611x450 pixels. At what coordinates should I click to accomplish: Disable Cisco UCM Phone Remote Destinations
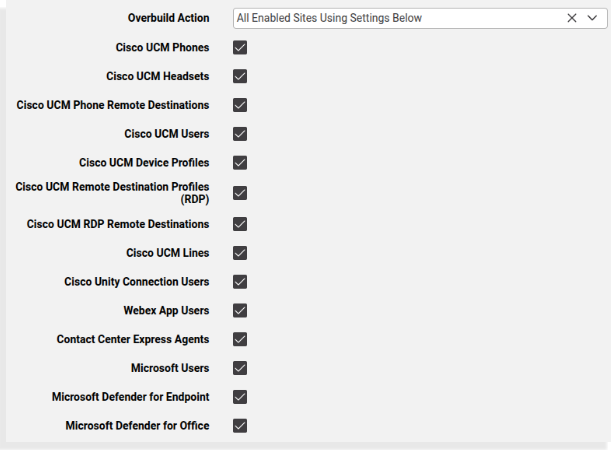click(240, 105)
